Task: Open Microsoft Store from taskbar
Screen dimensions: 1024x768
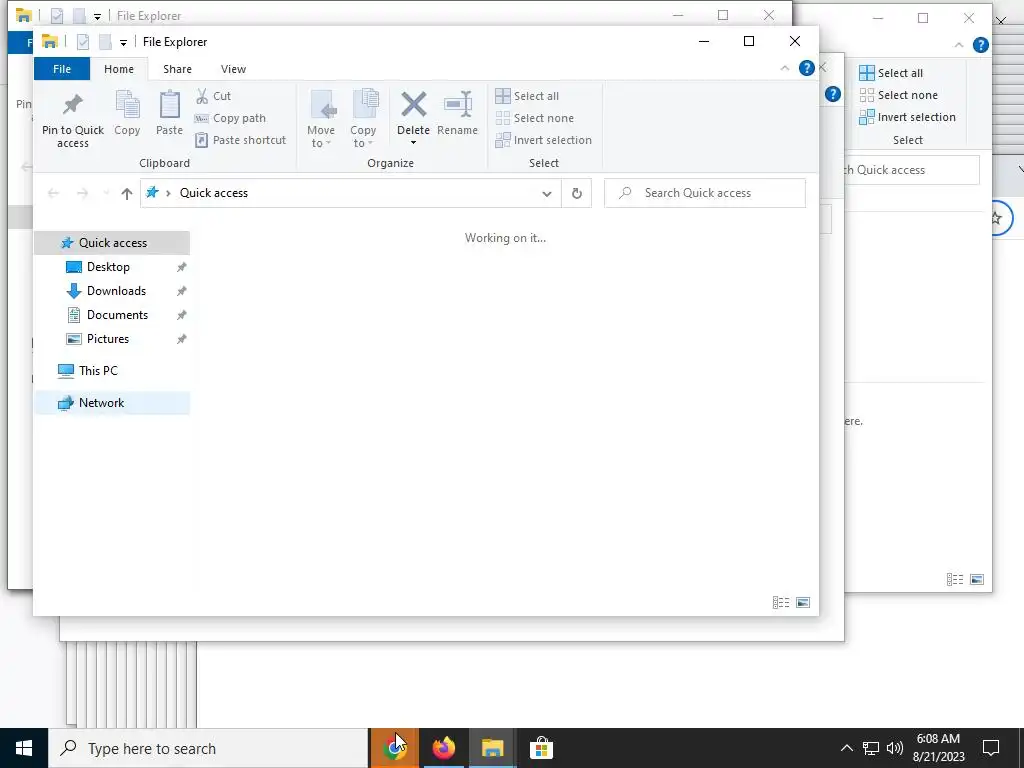Action: point(541,748)
